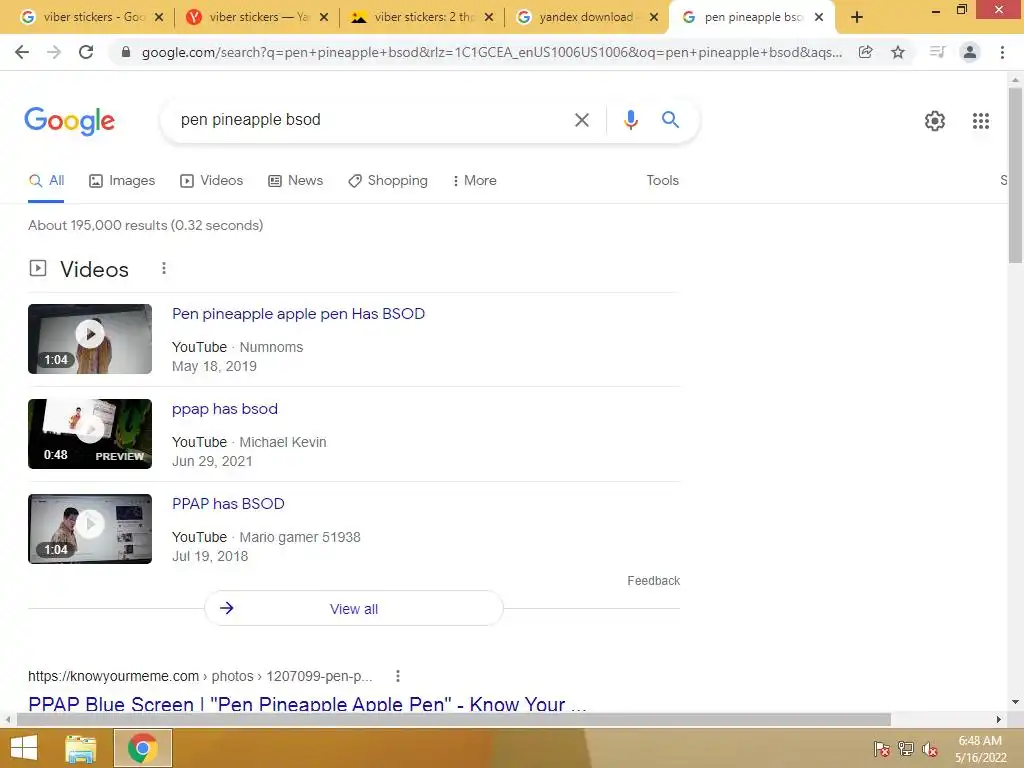
Task: Open Google quick settings gear
Action: [935, 121]
